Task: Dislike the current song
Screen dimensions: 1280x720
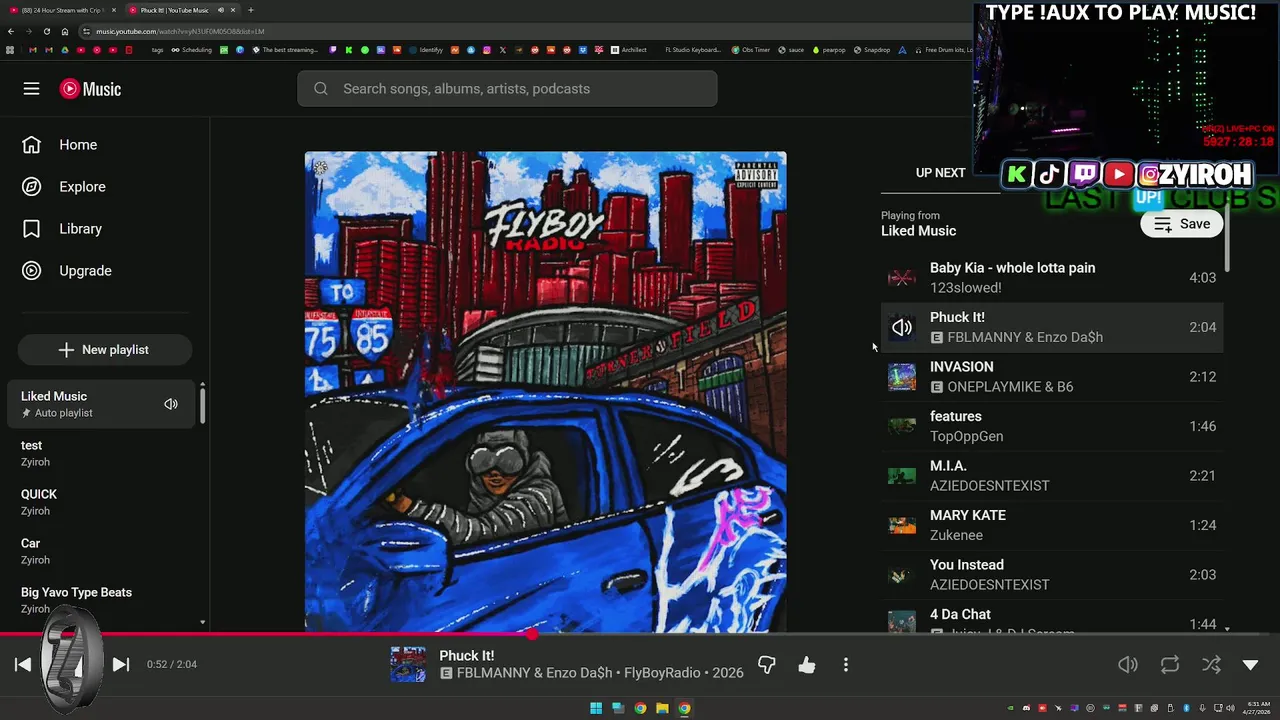Action: point(767,665)
